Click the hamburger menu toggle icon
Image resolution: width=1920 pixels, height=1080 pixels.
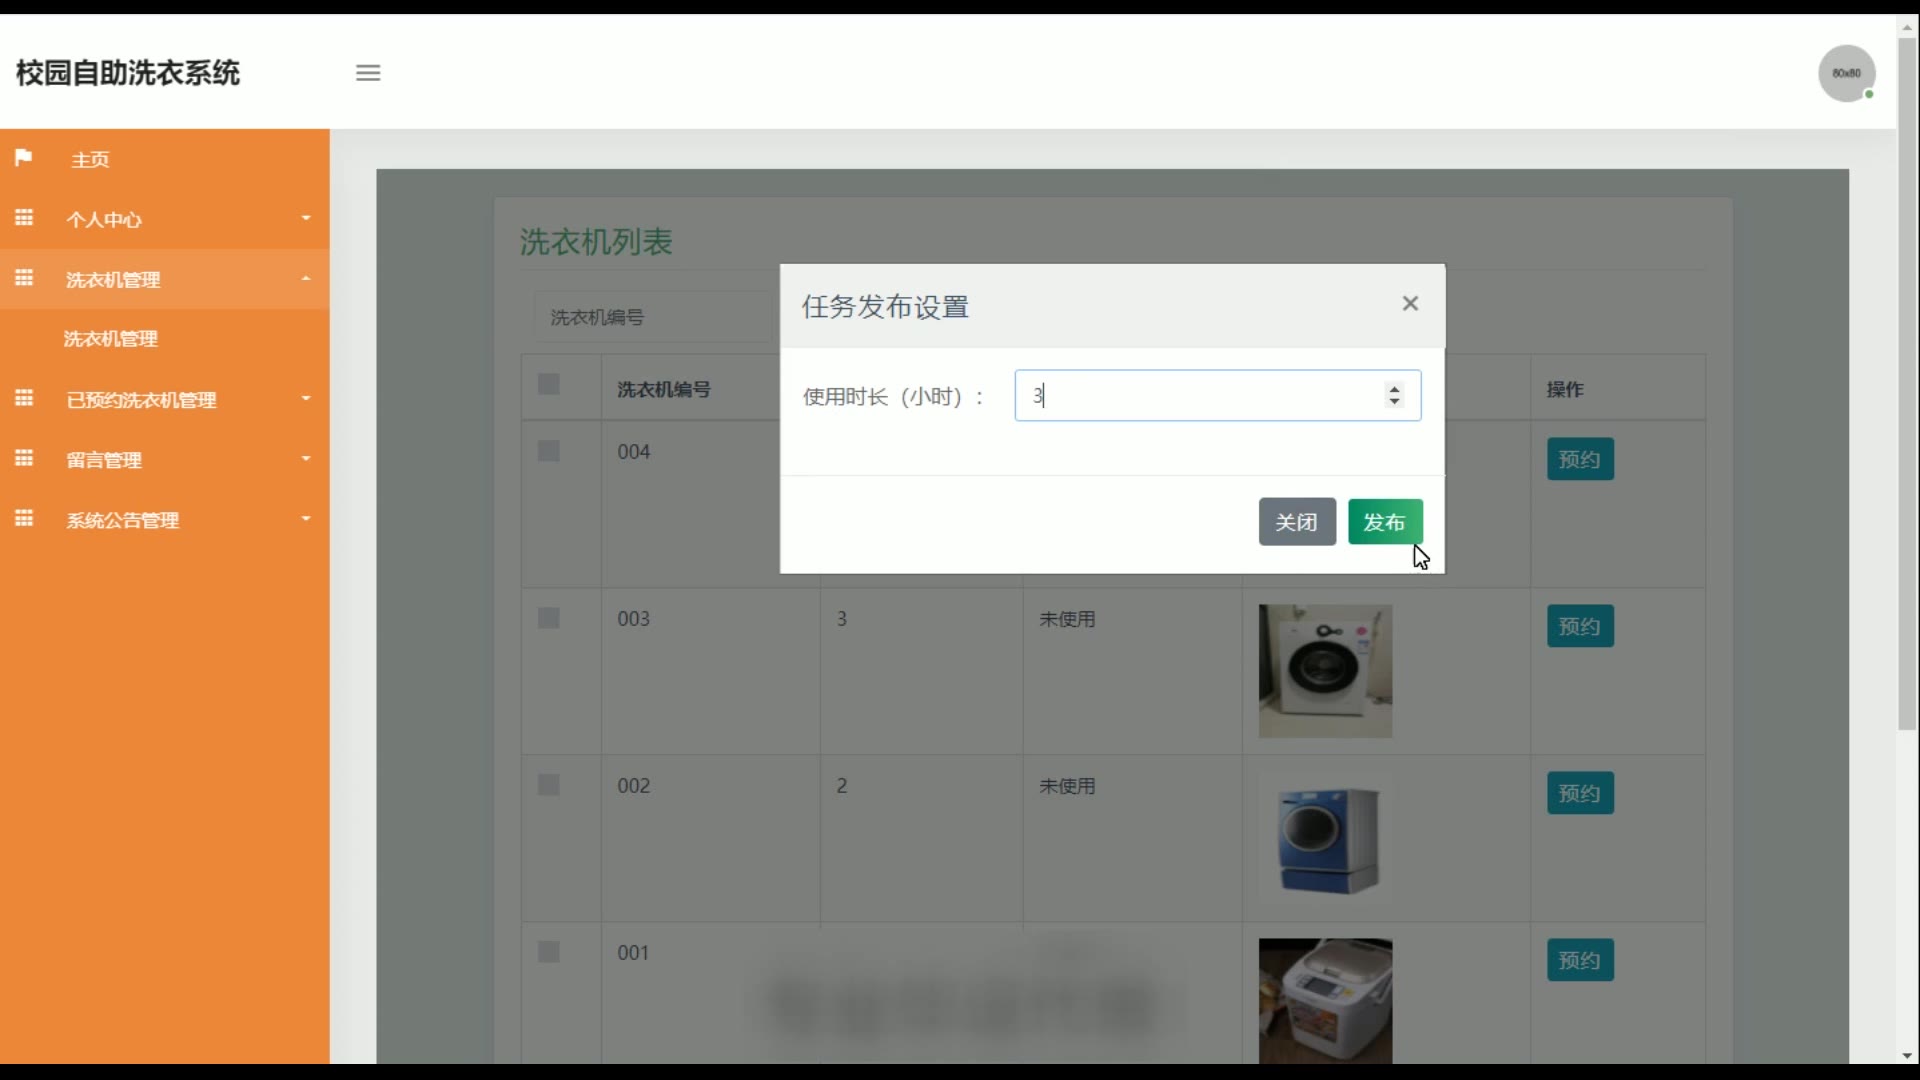coord(368,73)
